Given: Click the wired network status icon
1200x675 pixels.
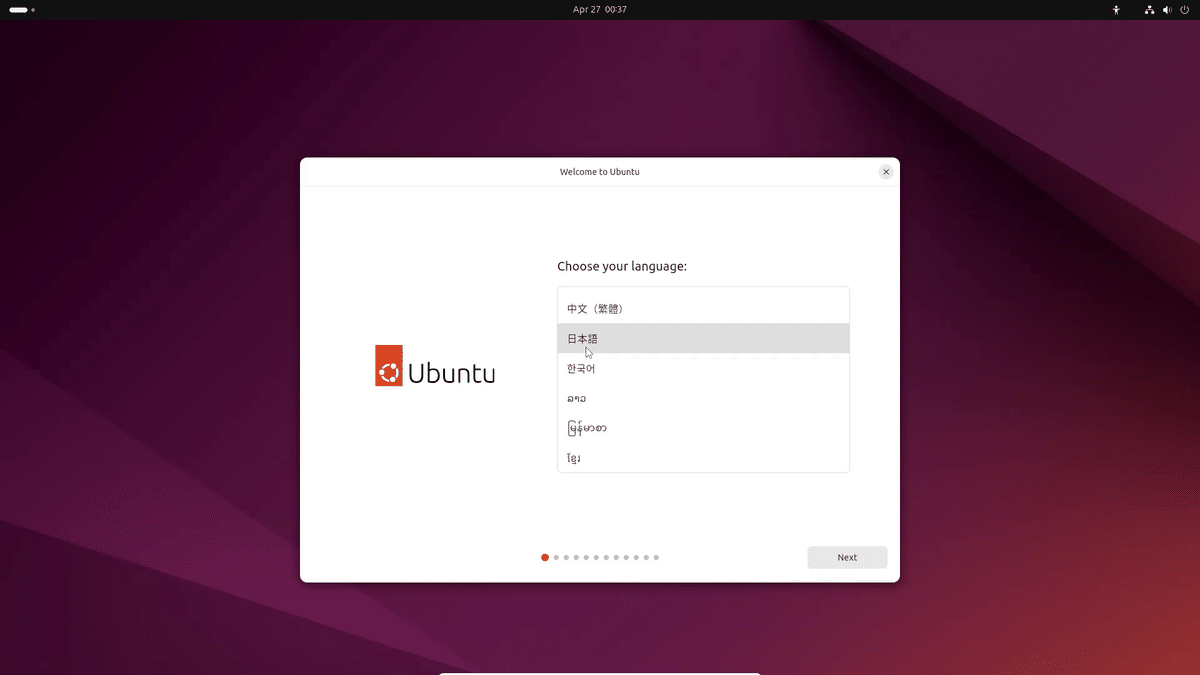Looking at the screenshot, I should (1150, 9).
